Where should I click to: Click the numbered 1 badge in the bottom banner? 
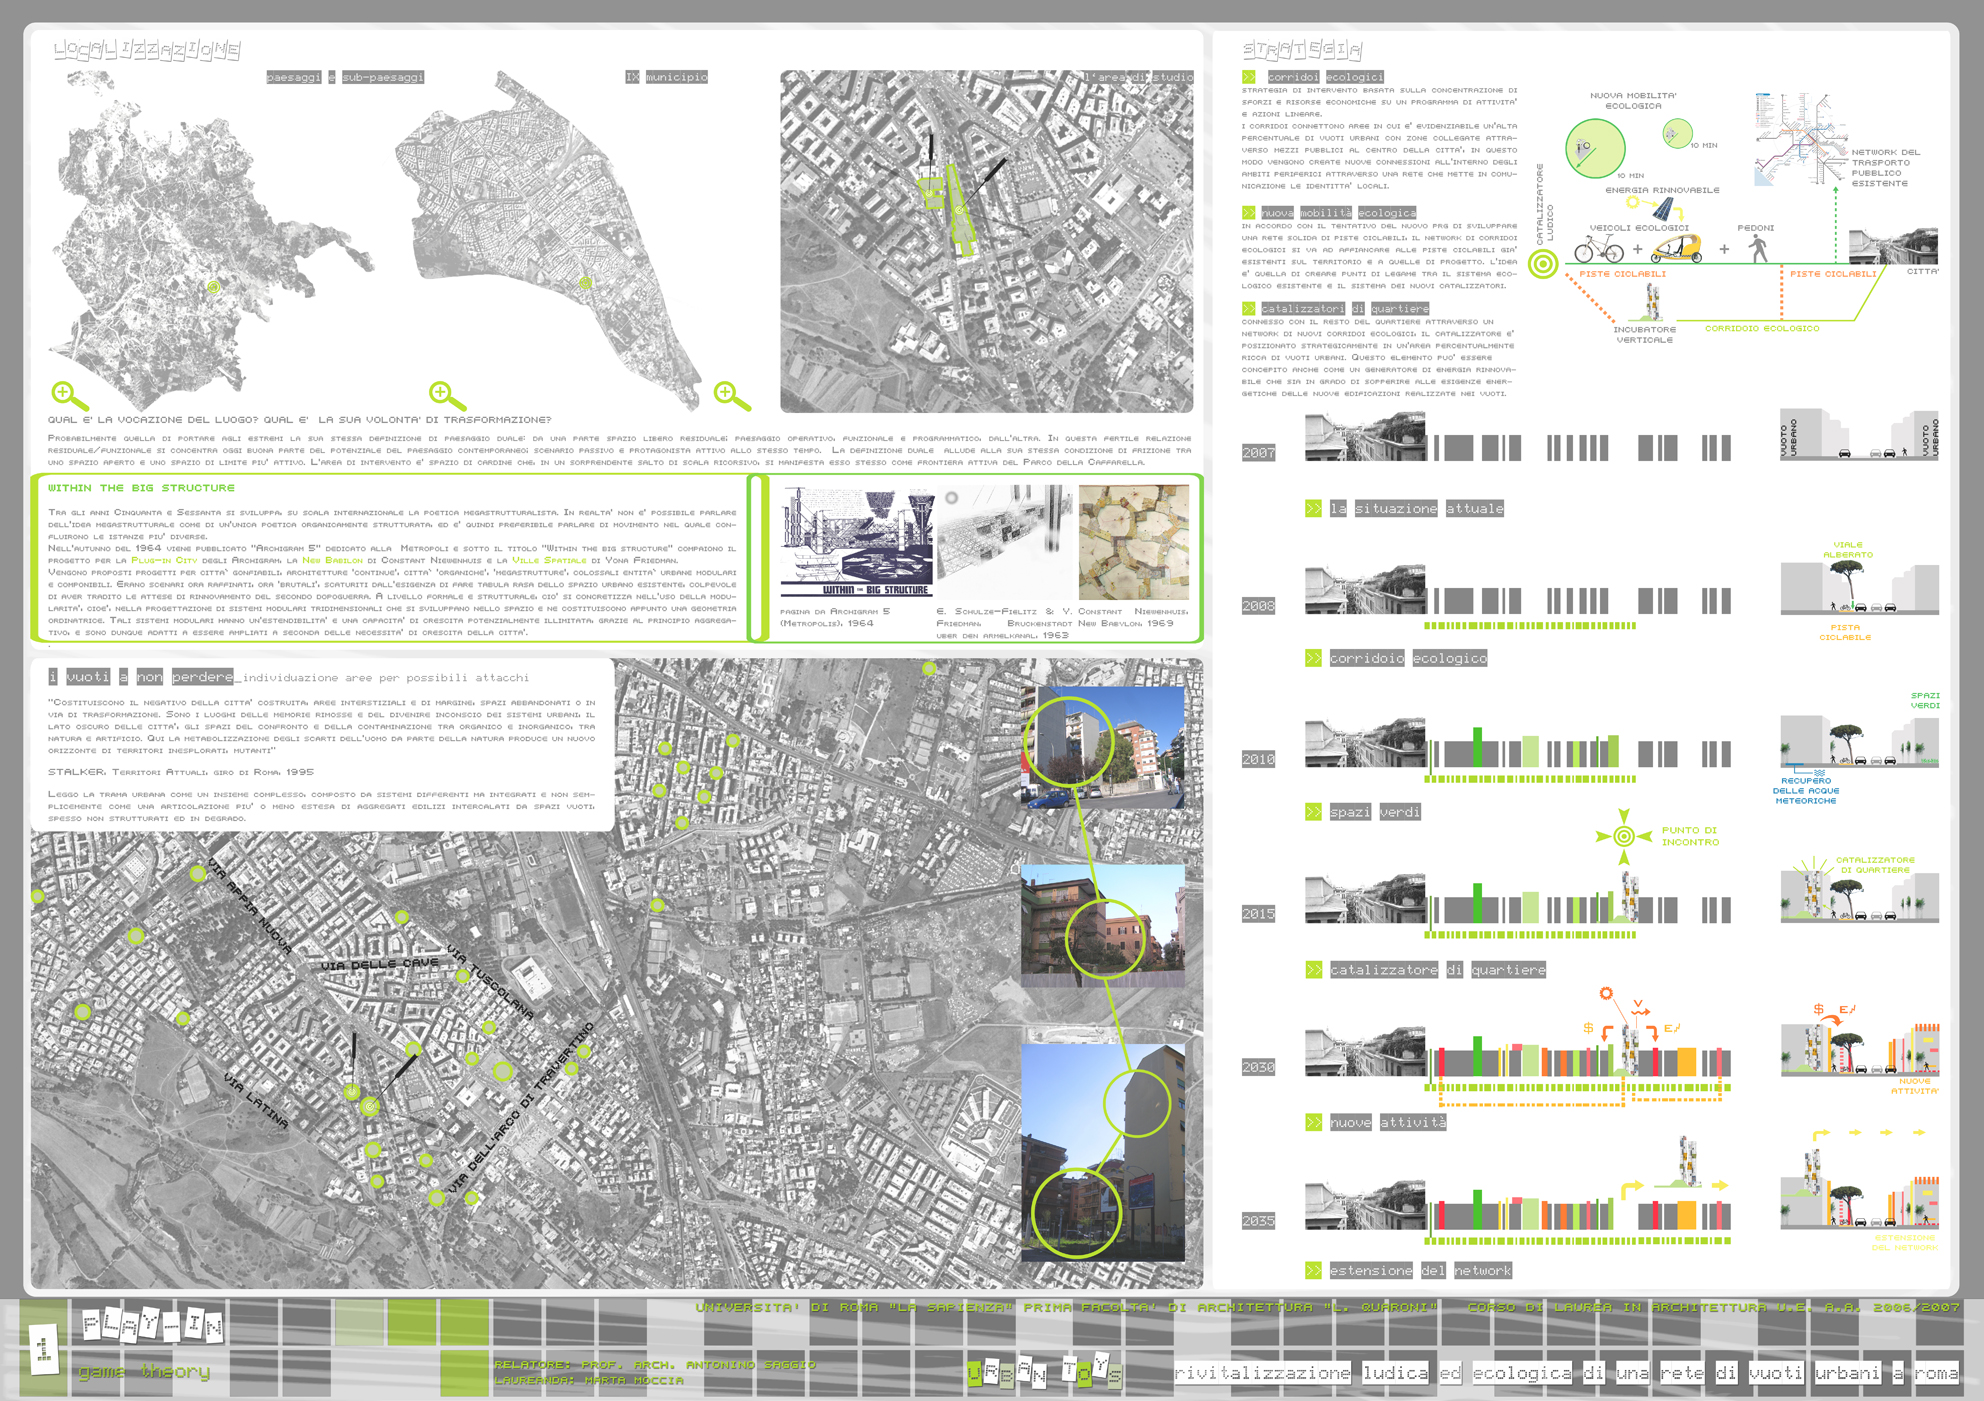click(43, 1350)
